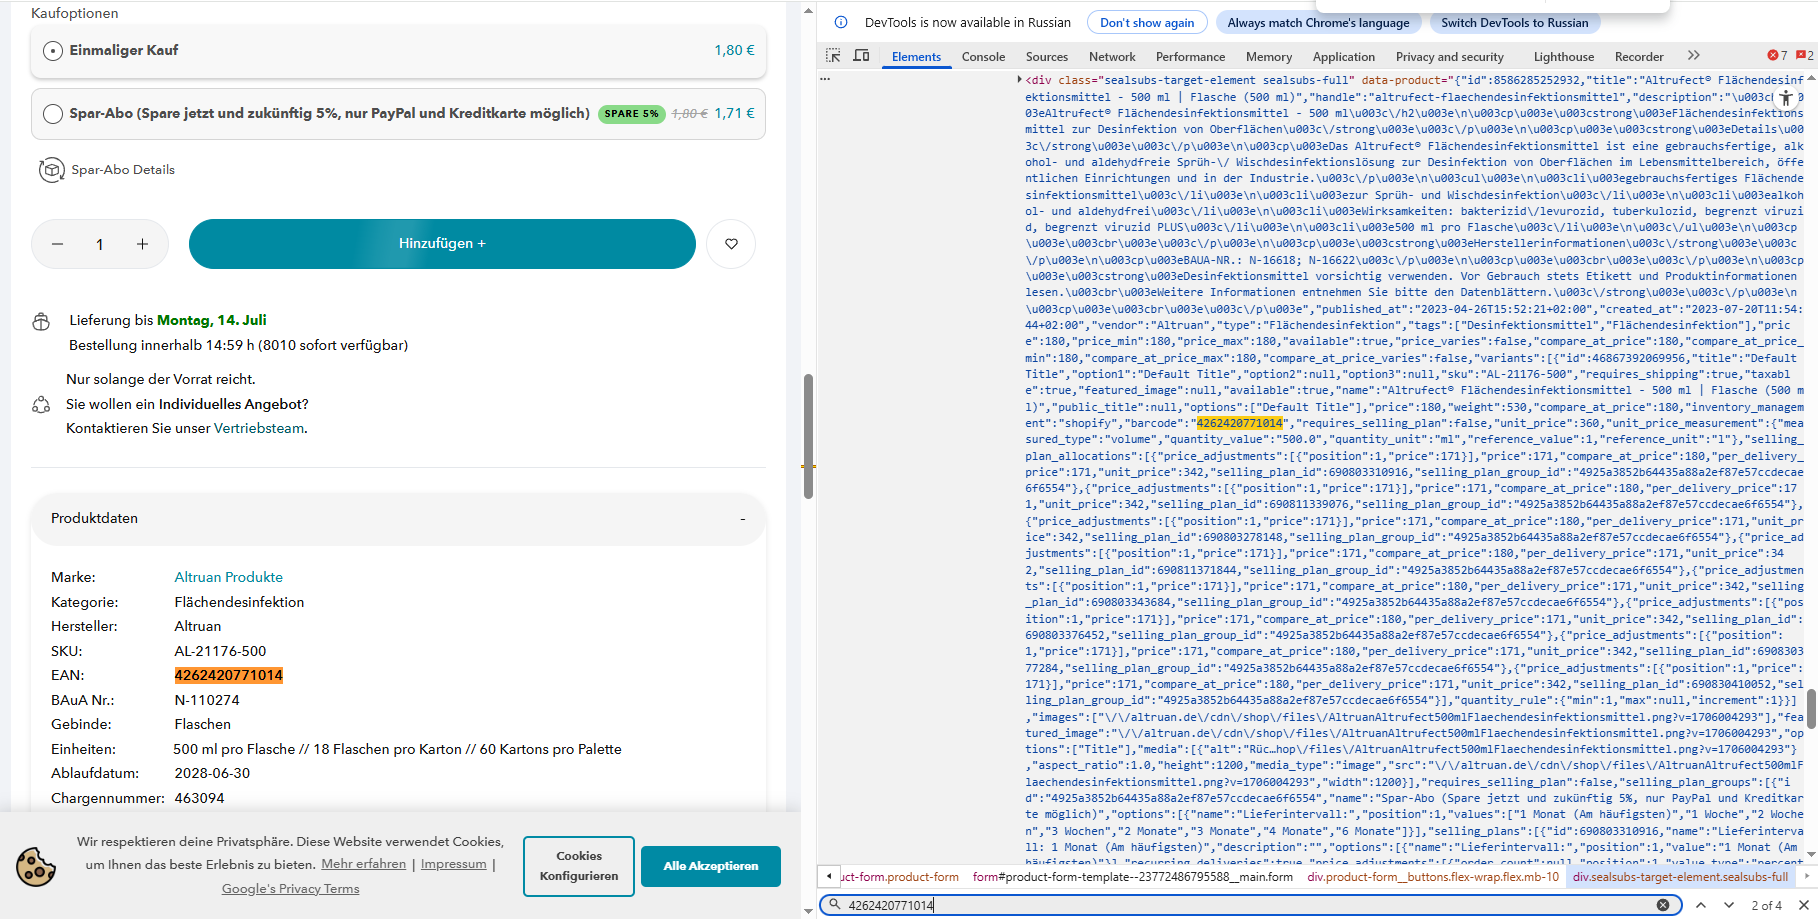The image size is (1818, 919).
Task: Click Cookies Konfigurieren button
Action: click(x=579, y=866)
